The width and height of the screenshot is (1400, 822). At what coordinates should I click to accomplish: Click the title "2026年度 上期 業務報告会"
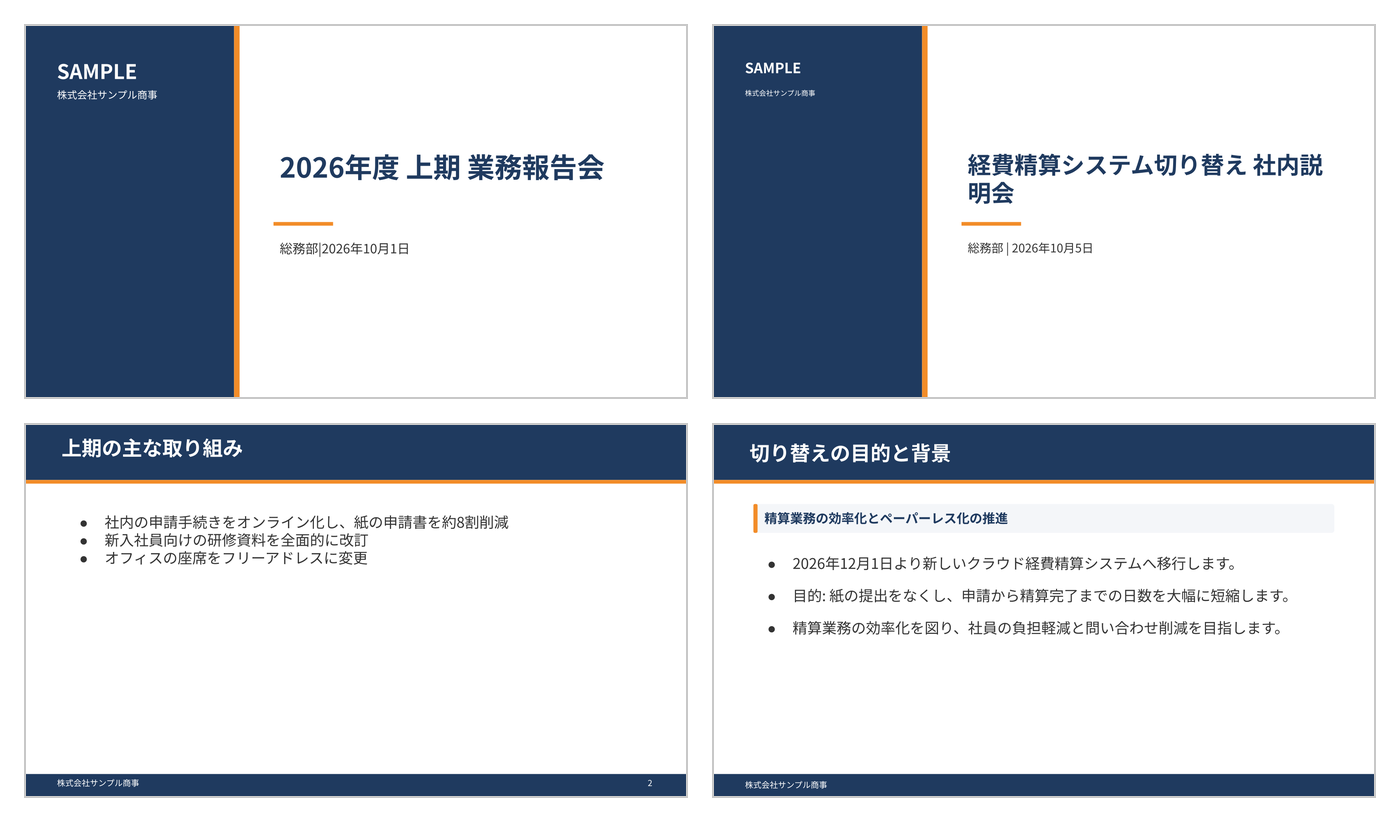click(442, 168)
